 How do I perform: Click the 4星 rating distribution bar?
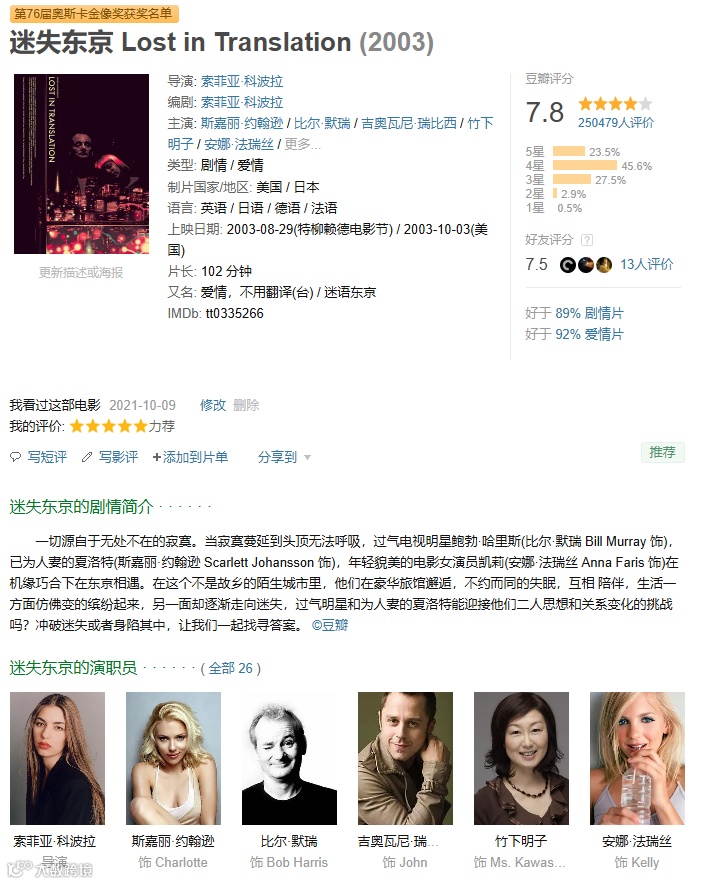click(x=585, y=166)
